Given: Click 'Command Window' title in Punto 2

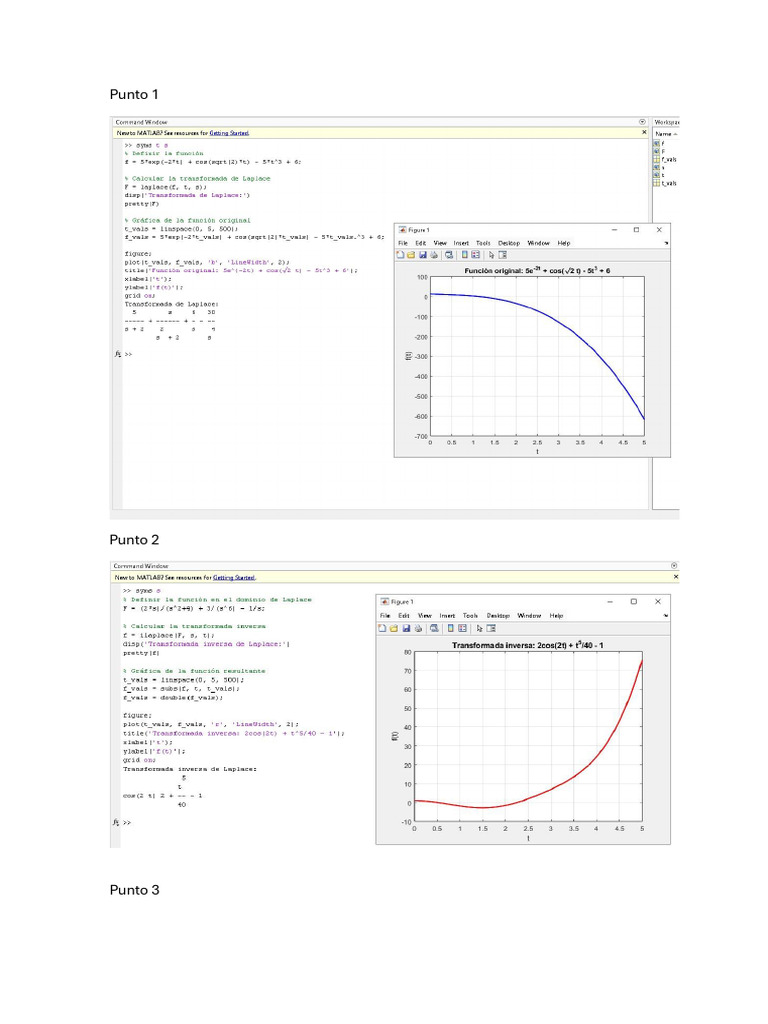Looking at the screenshot, I should click(140, 566).
